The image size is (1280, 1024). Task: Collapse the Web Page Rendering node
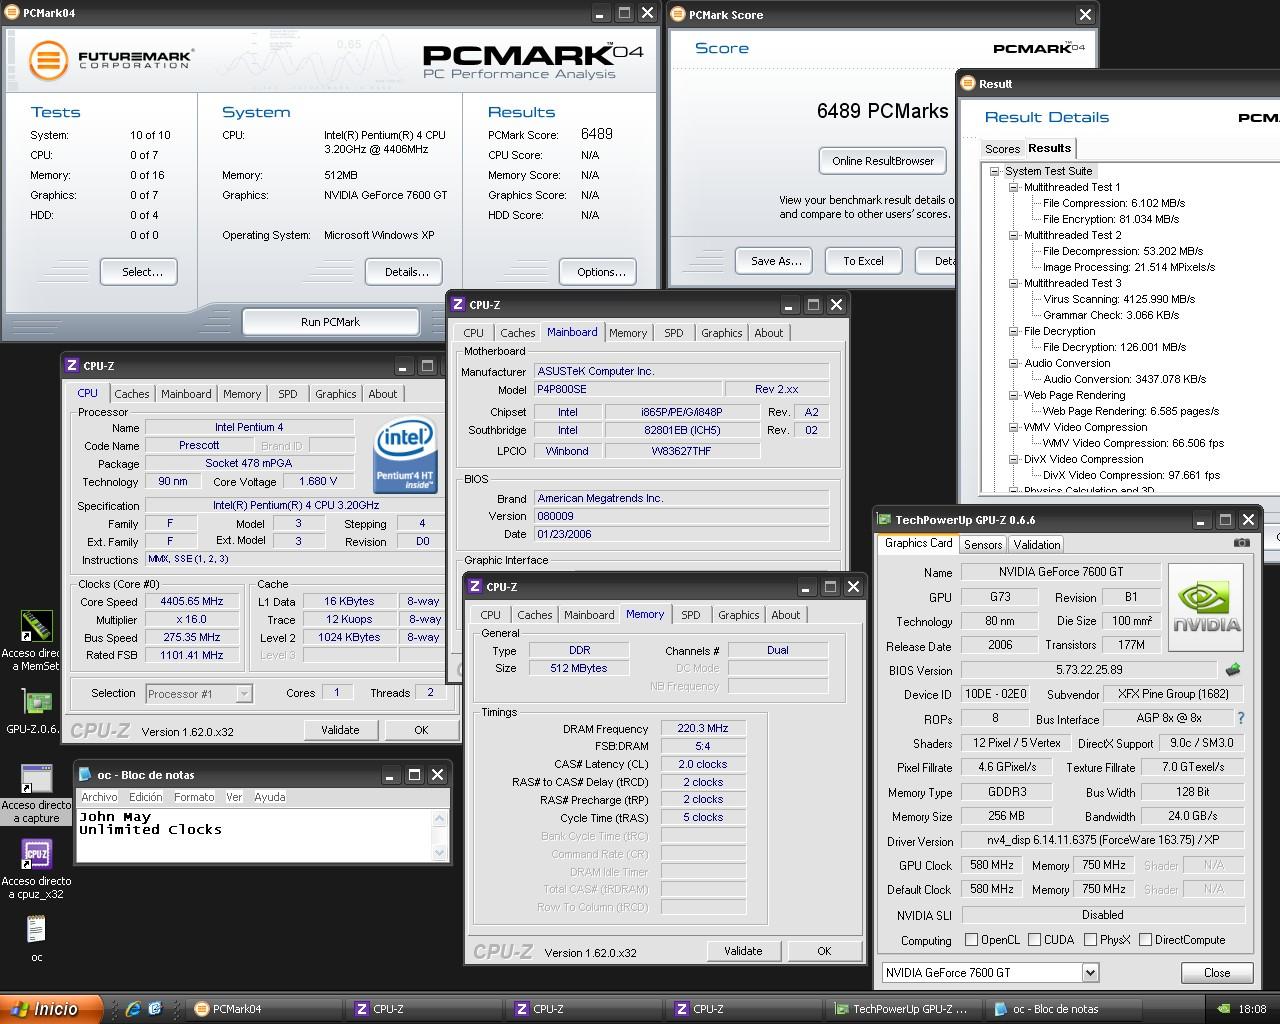coord(1014,395)
